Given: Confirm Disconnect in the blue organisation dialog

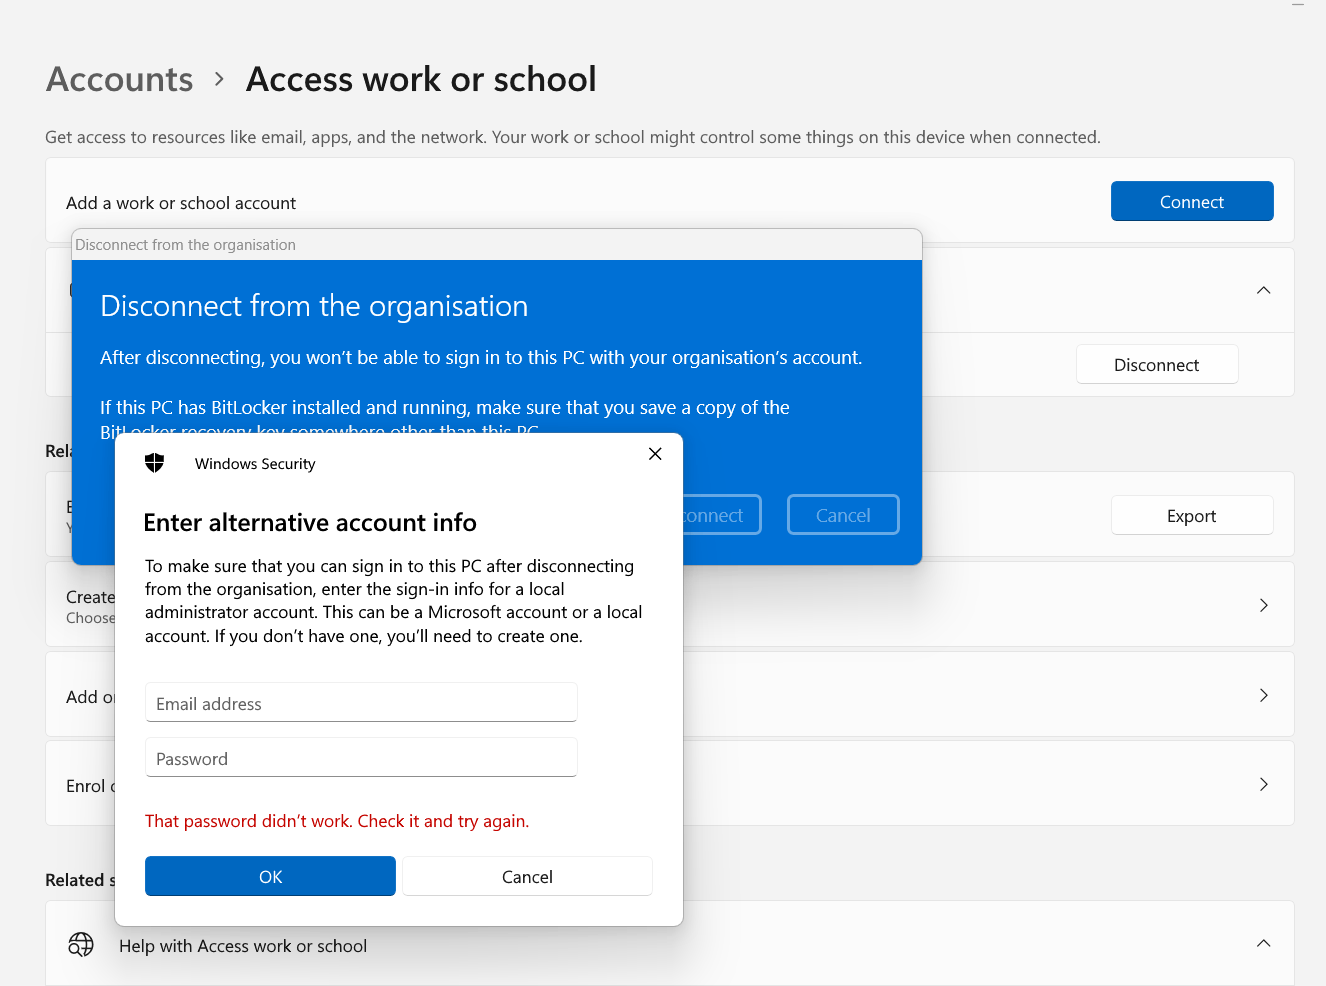Looking at the screenshot, I should (x=722, y=515).
